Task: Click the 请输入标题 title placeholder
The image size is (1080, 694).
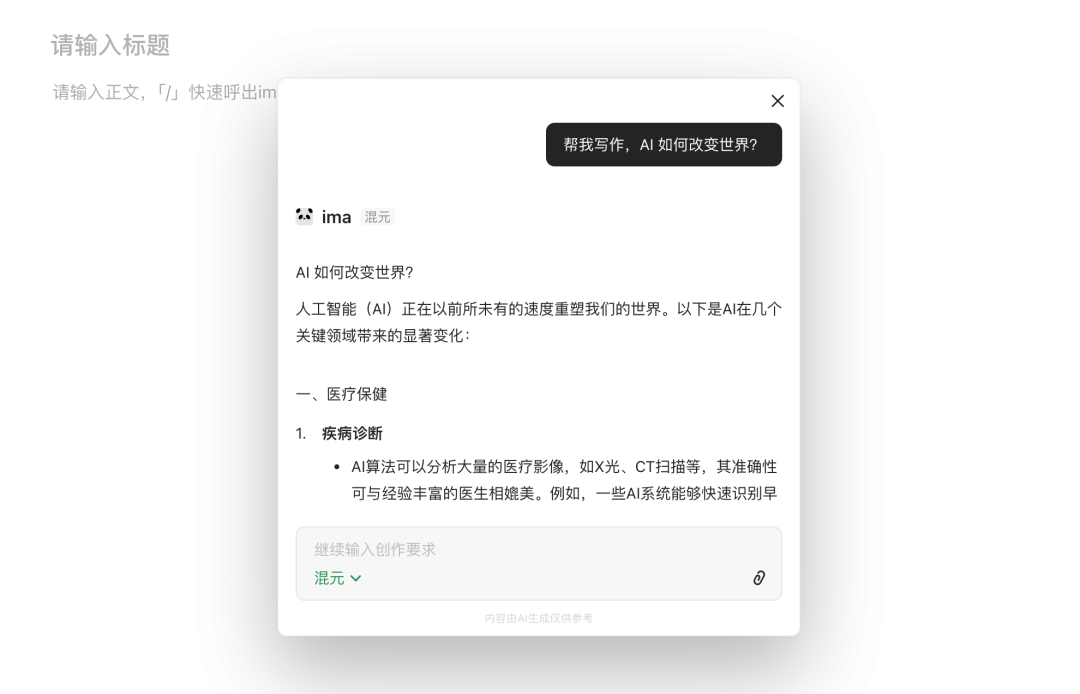Action: (110, 45)
